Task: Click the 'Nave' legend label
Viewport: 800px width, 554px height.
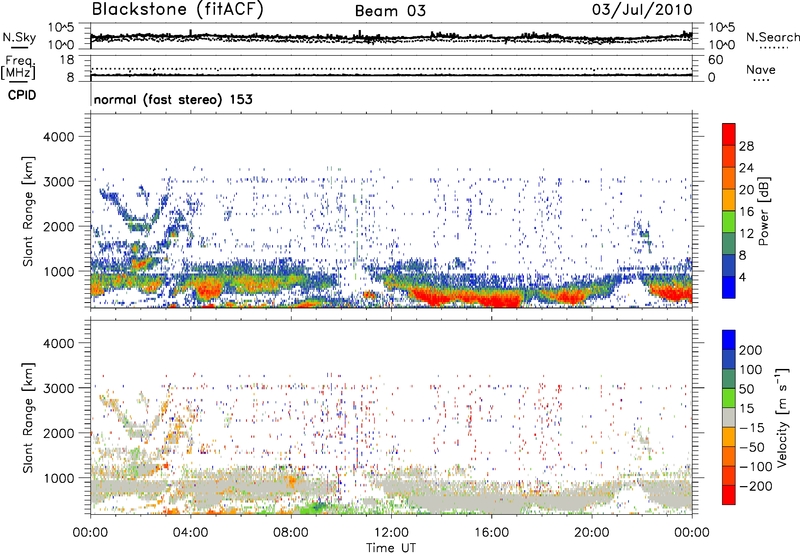Action: pos(761,70)
